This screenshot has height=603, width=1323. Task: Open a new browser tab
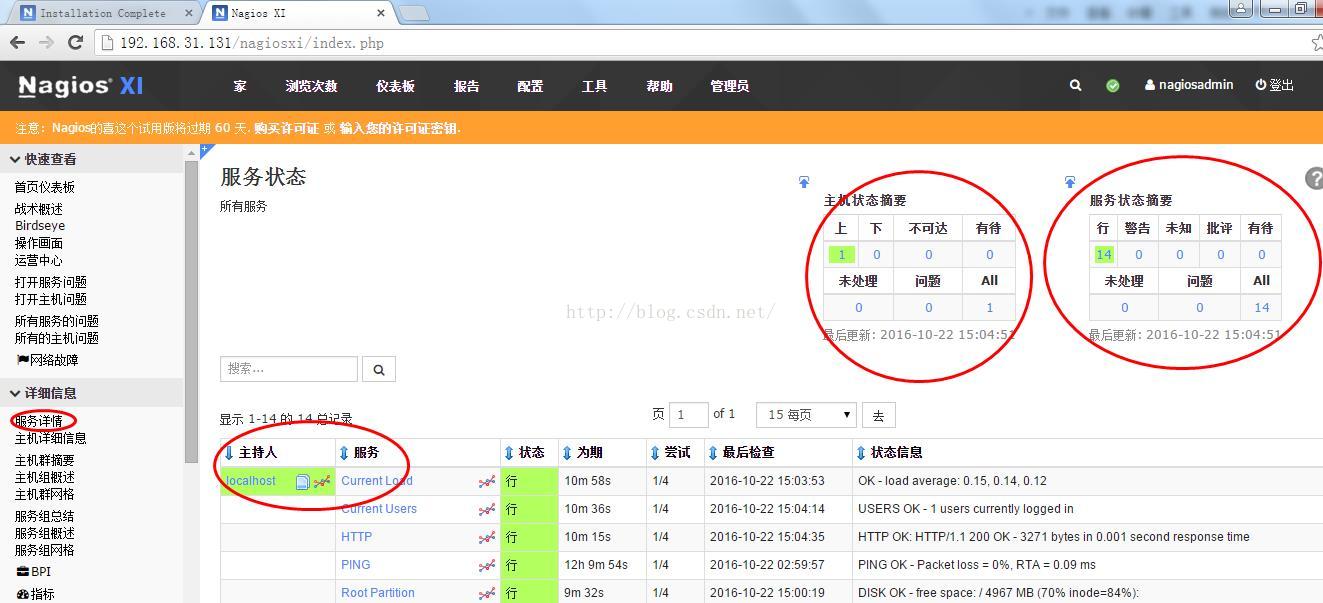click(414, 13)
